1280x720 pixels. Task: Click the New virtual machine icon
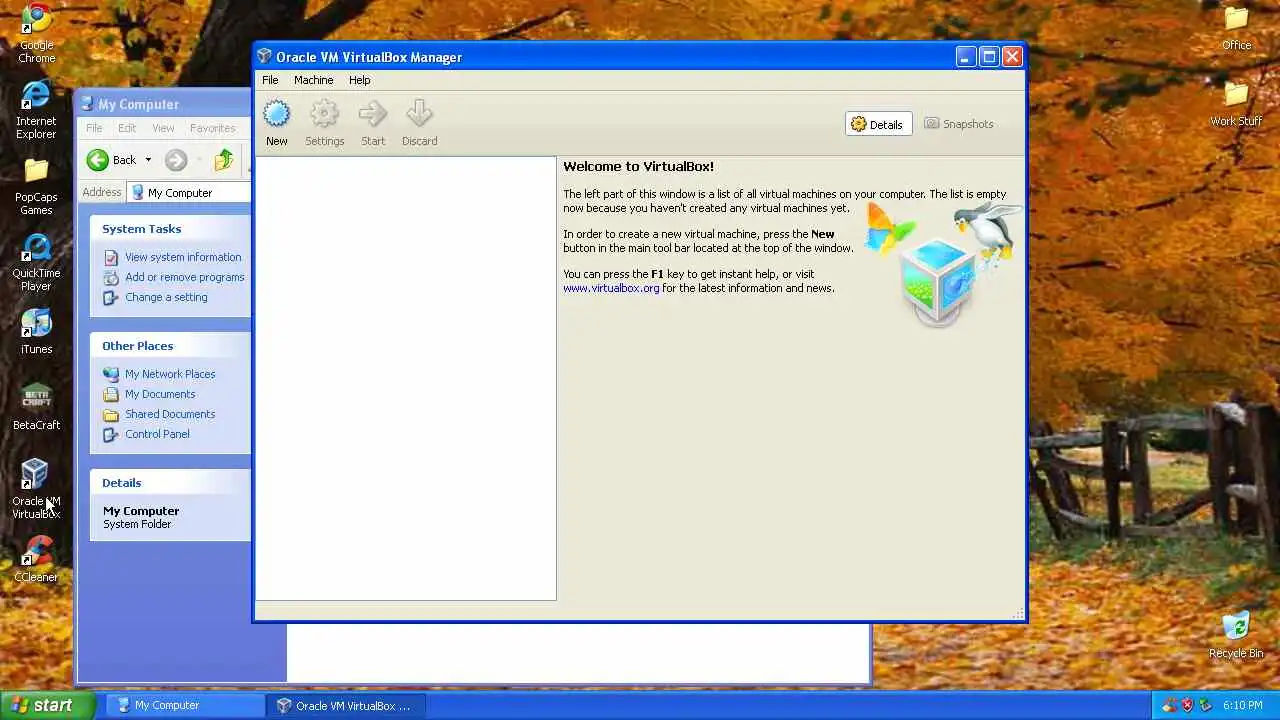coord(277,114)
